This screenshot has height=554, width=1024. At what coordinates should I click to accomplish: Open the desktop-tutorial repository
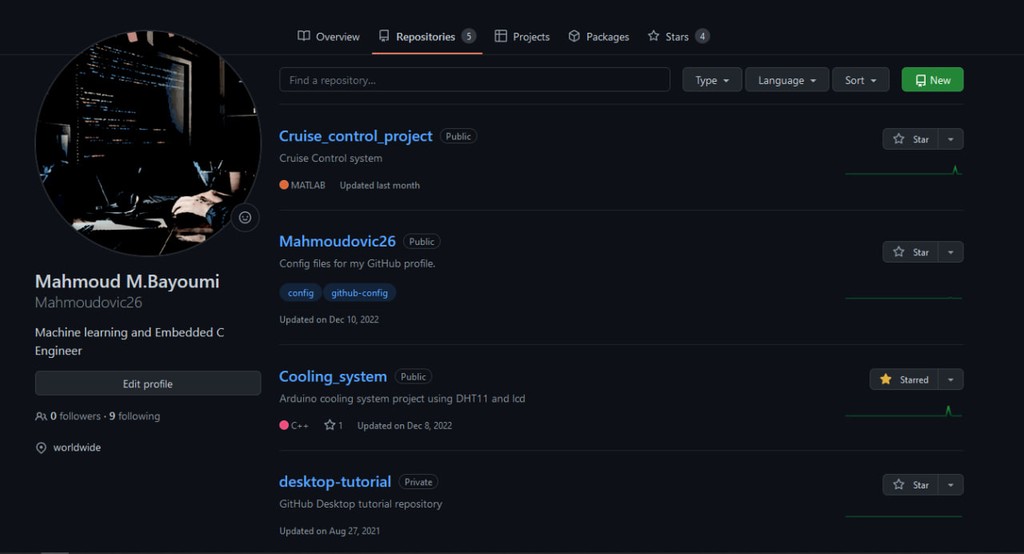coord(335,481)
